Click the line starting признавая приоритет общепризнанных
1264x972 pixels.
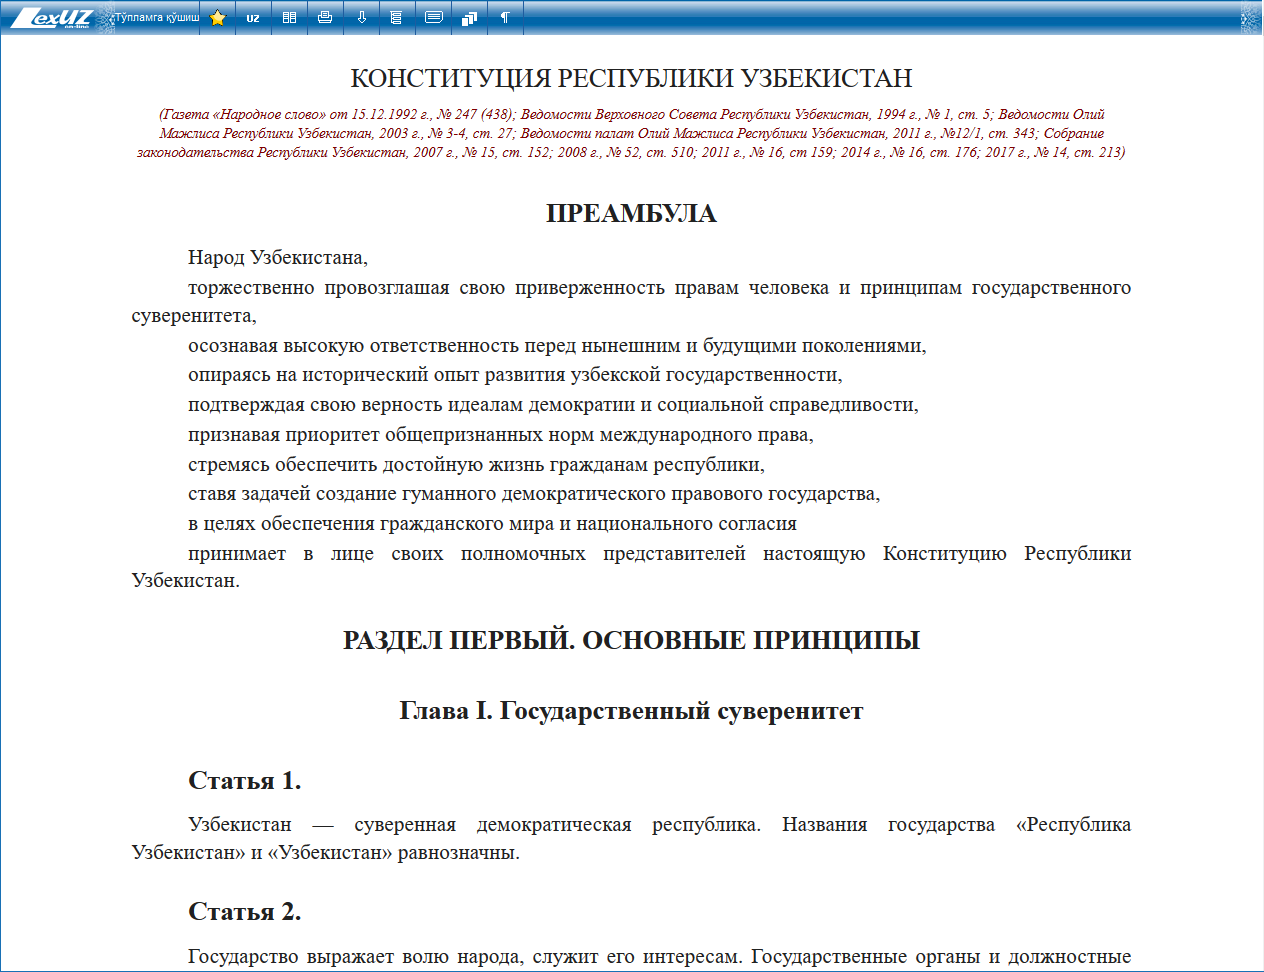pos(501,435)
